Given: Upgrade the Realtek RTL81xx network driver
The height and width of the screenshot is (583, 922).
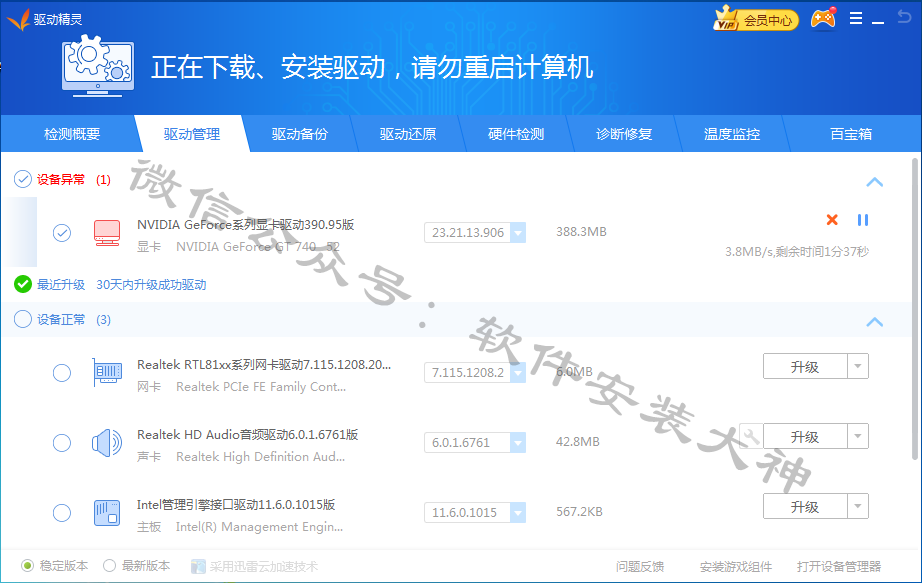Looking at the screenshot, I should point(805,367).
